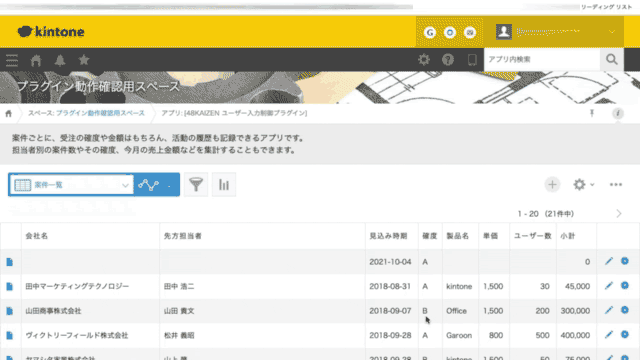Screen dimensions: 640x360
Task: Click the 300,000 subtotal cell
Action: (x=575, y=311)
